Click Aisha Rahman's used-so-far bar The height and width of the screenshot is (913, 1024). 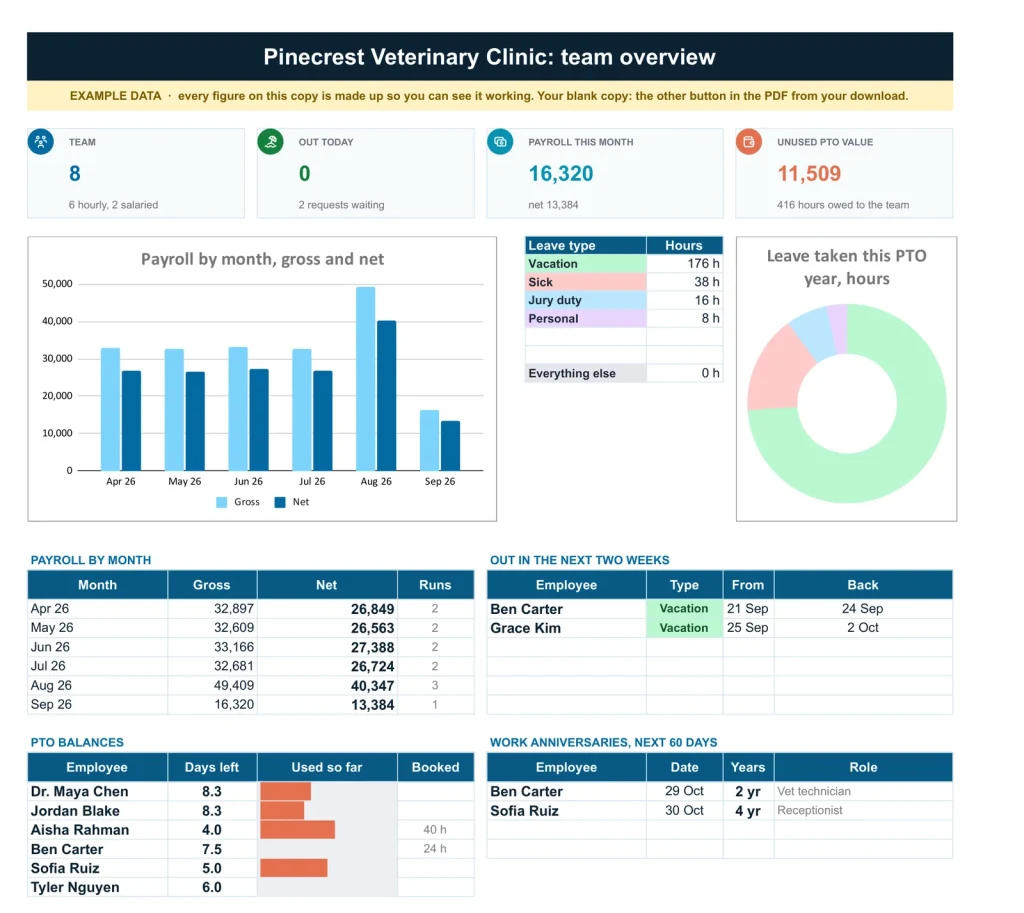298,830
